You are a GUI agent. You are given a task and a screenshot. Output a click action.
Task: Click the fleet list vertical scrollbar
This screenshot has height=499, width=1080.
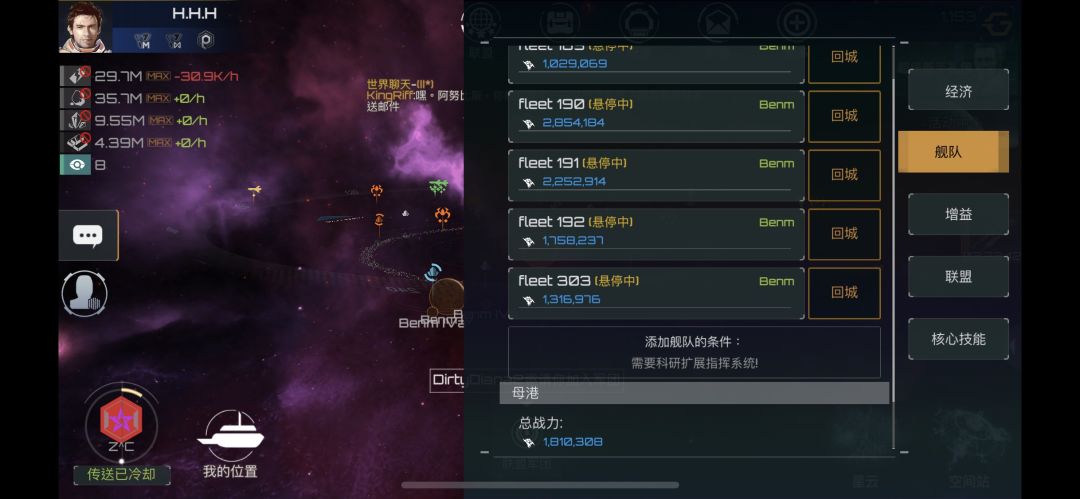point(893,224)
